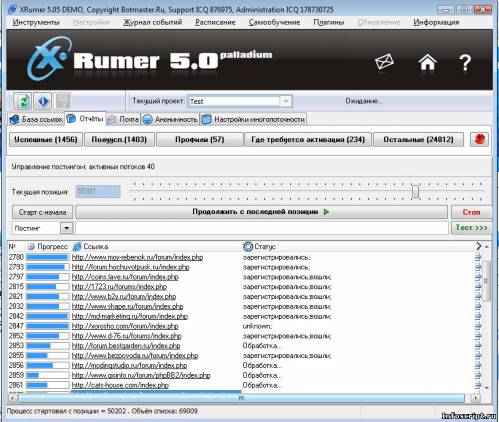
Task: Click Полуусп.(1403) button
Action: [119, 139]
